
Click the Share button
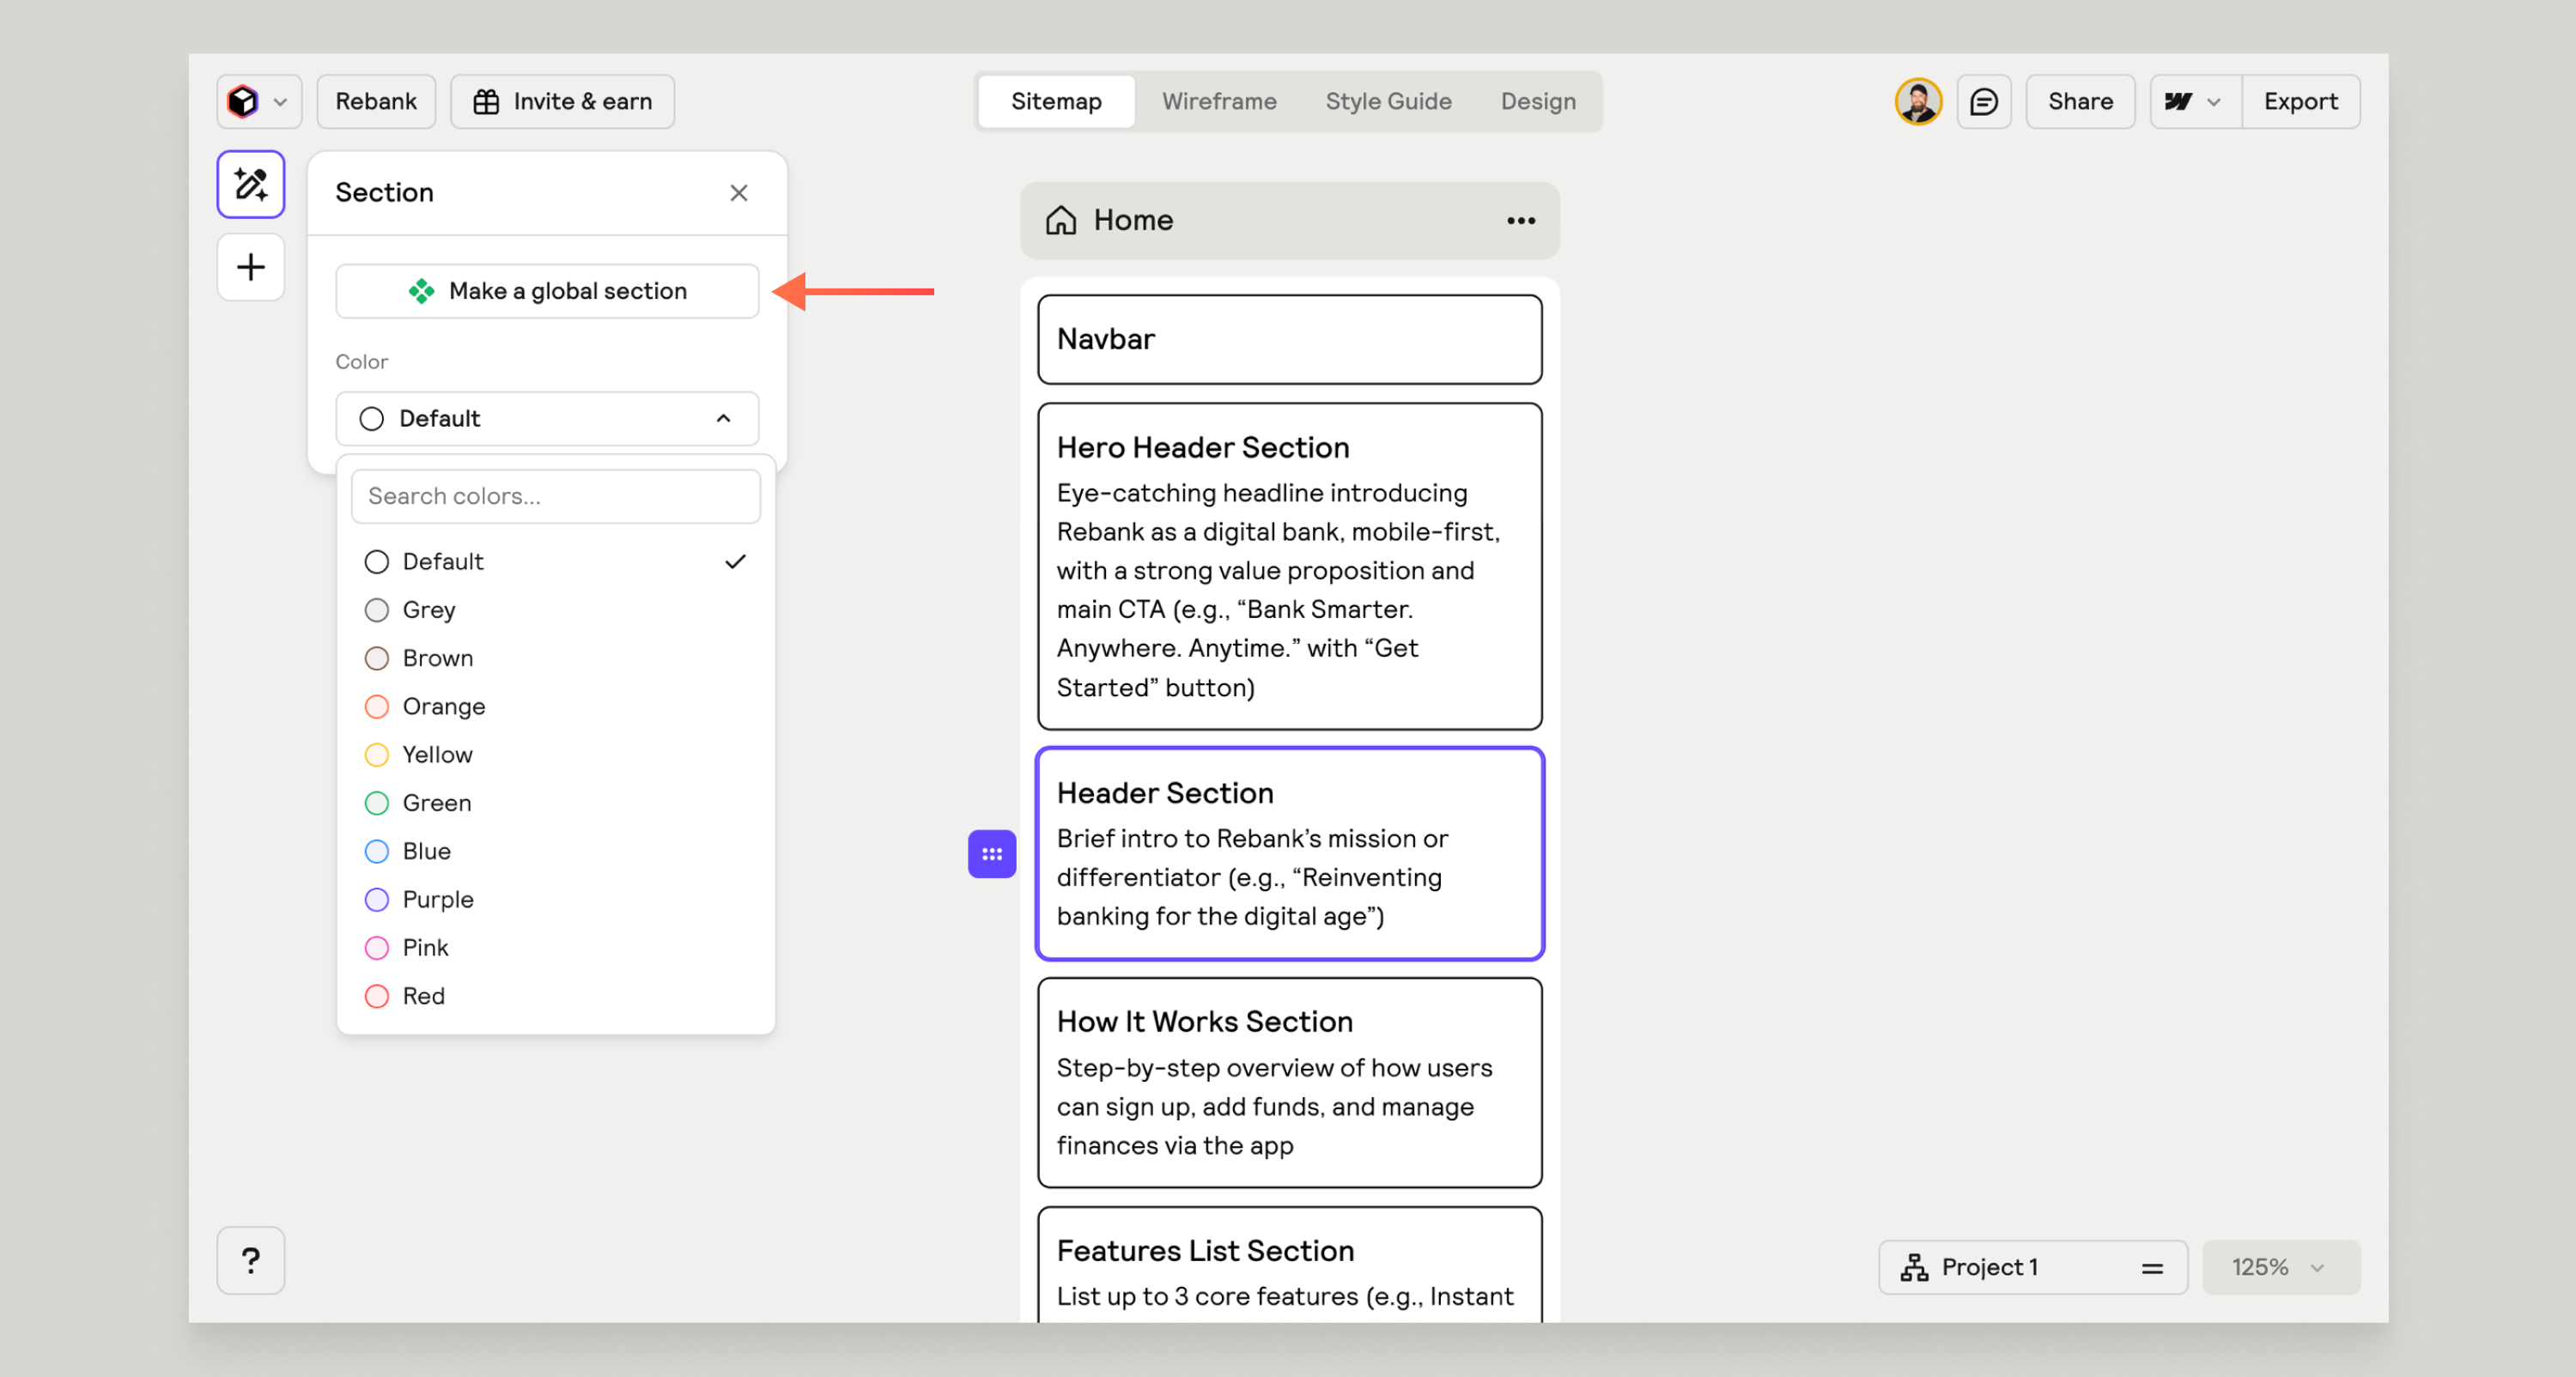[x=2079, y=101]
